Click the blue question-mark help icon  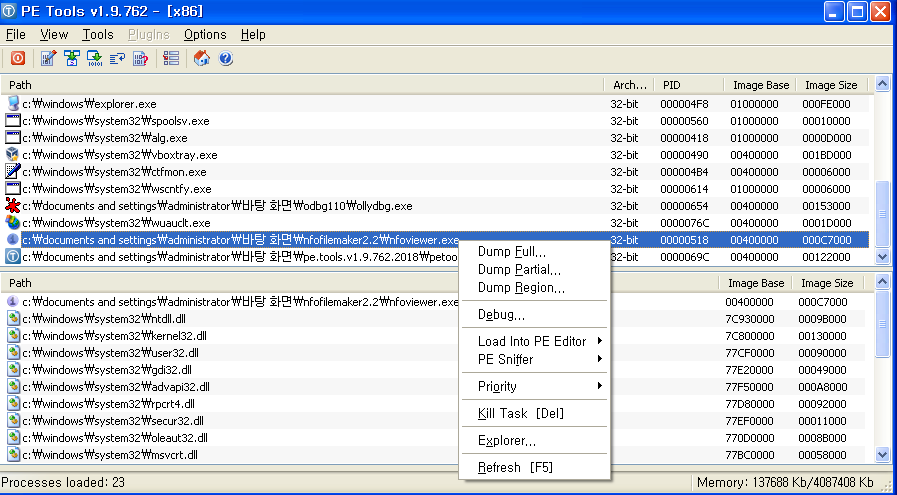225,58
